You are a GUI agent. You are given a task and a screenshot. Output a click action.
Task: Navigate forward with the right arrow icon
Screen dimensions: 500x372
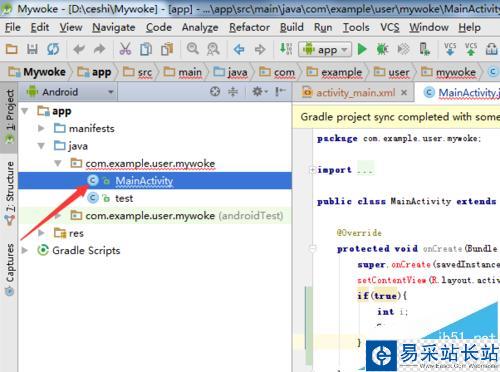coord(260,49)
